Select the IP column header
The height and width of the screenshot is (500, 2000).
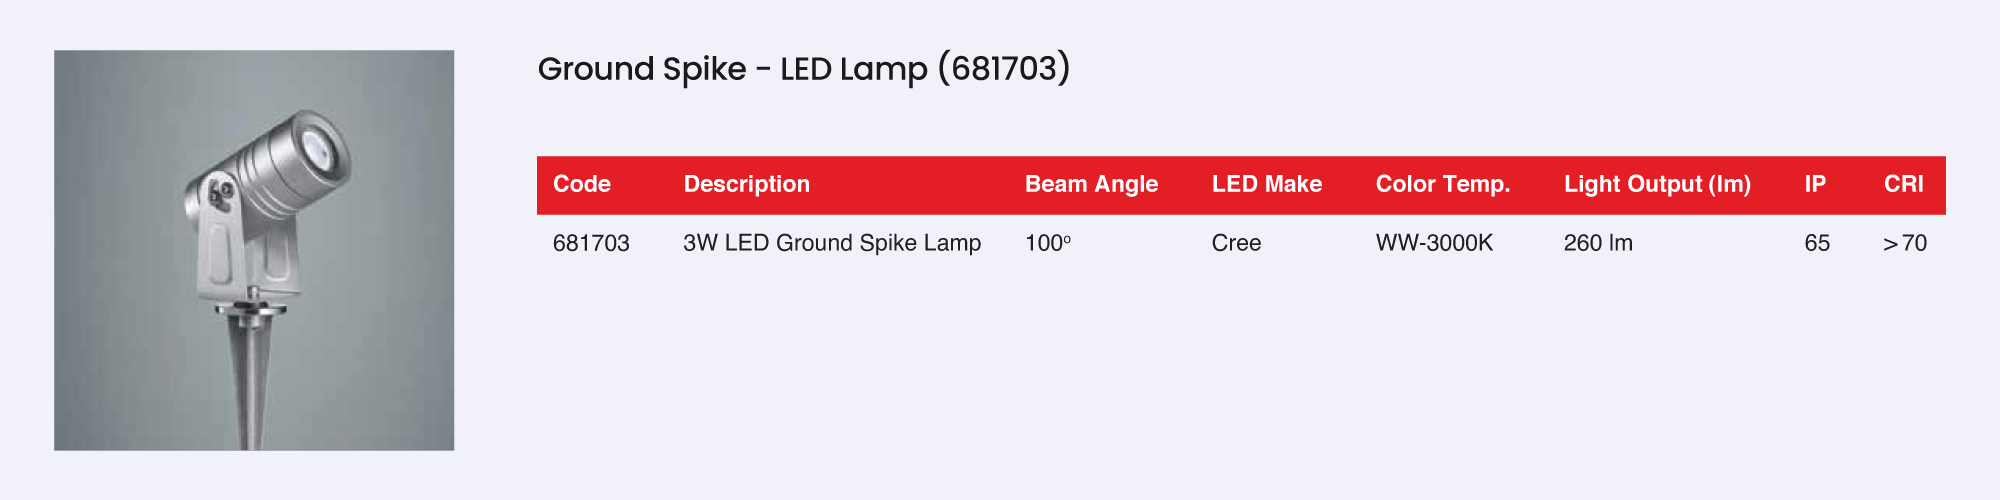[1815, 184]
